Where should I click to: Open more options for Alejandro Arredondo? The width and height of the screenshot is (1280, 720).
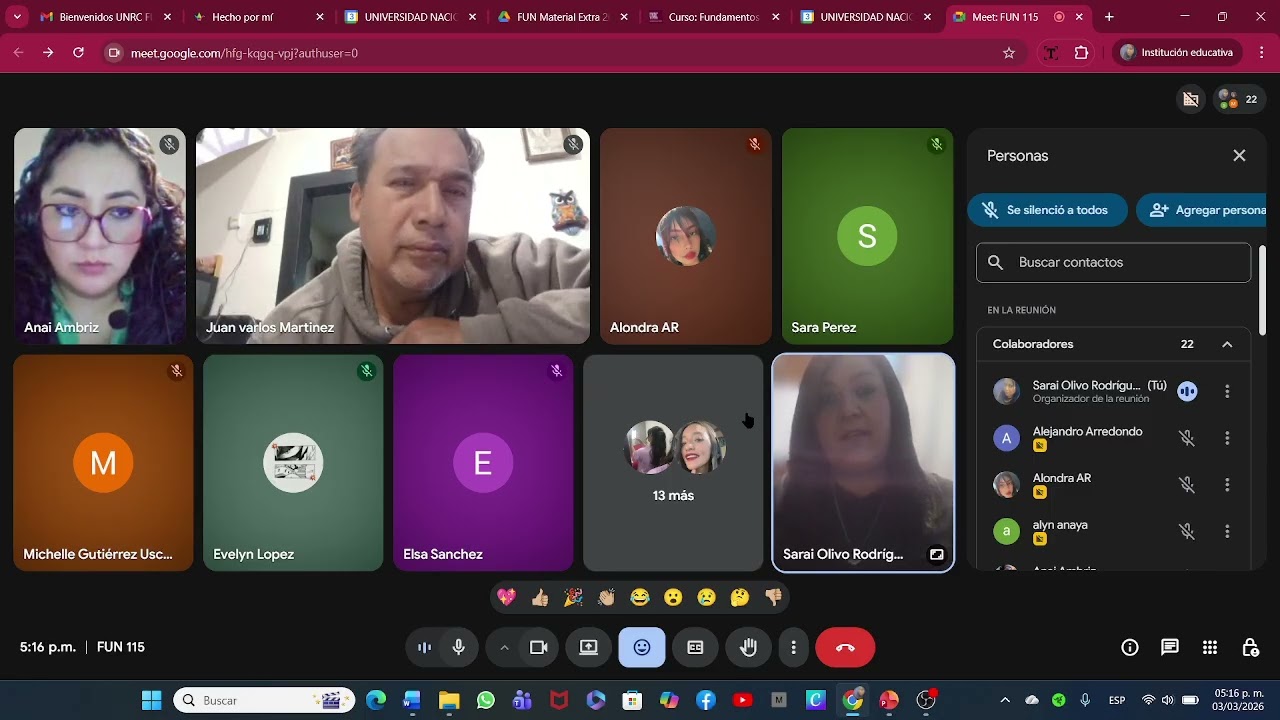point(1227,438)
